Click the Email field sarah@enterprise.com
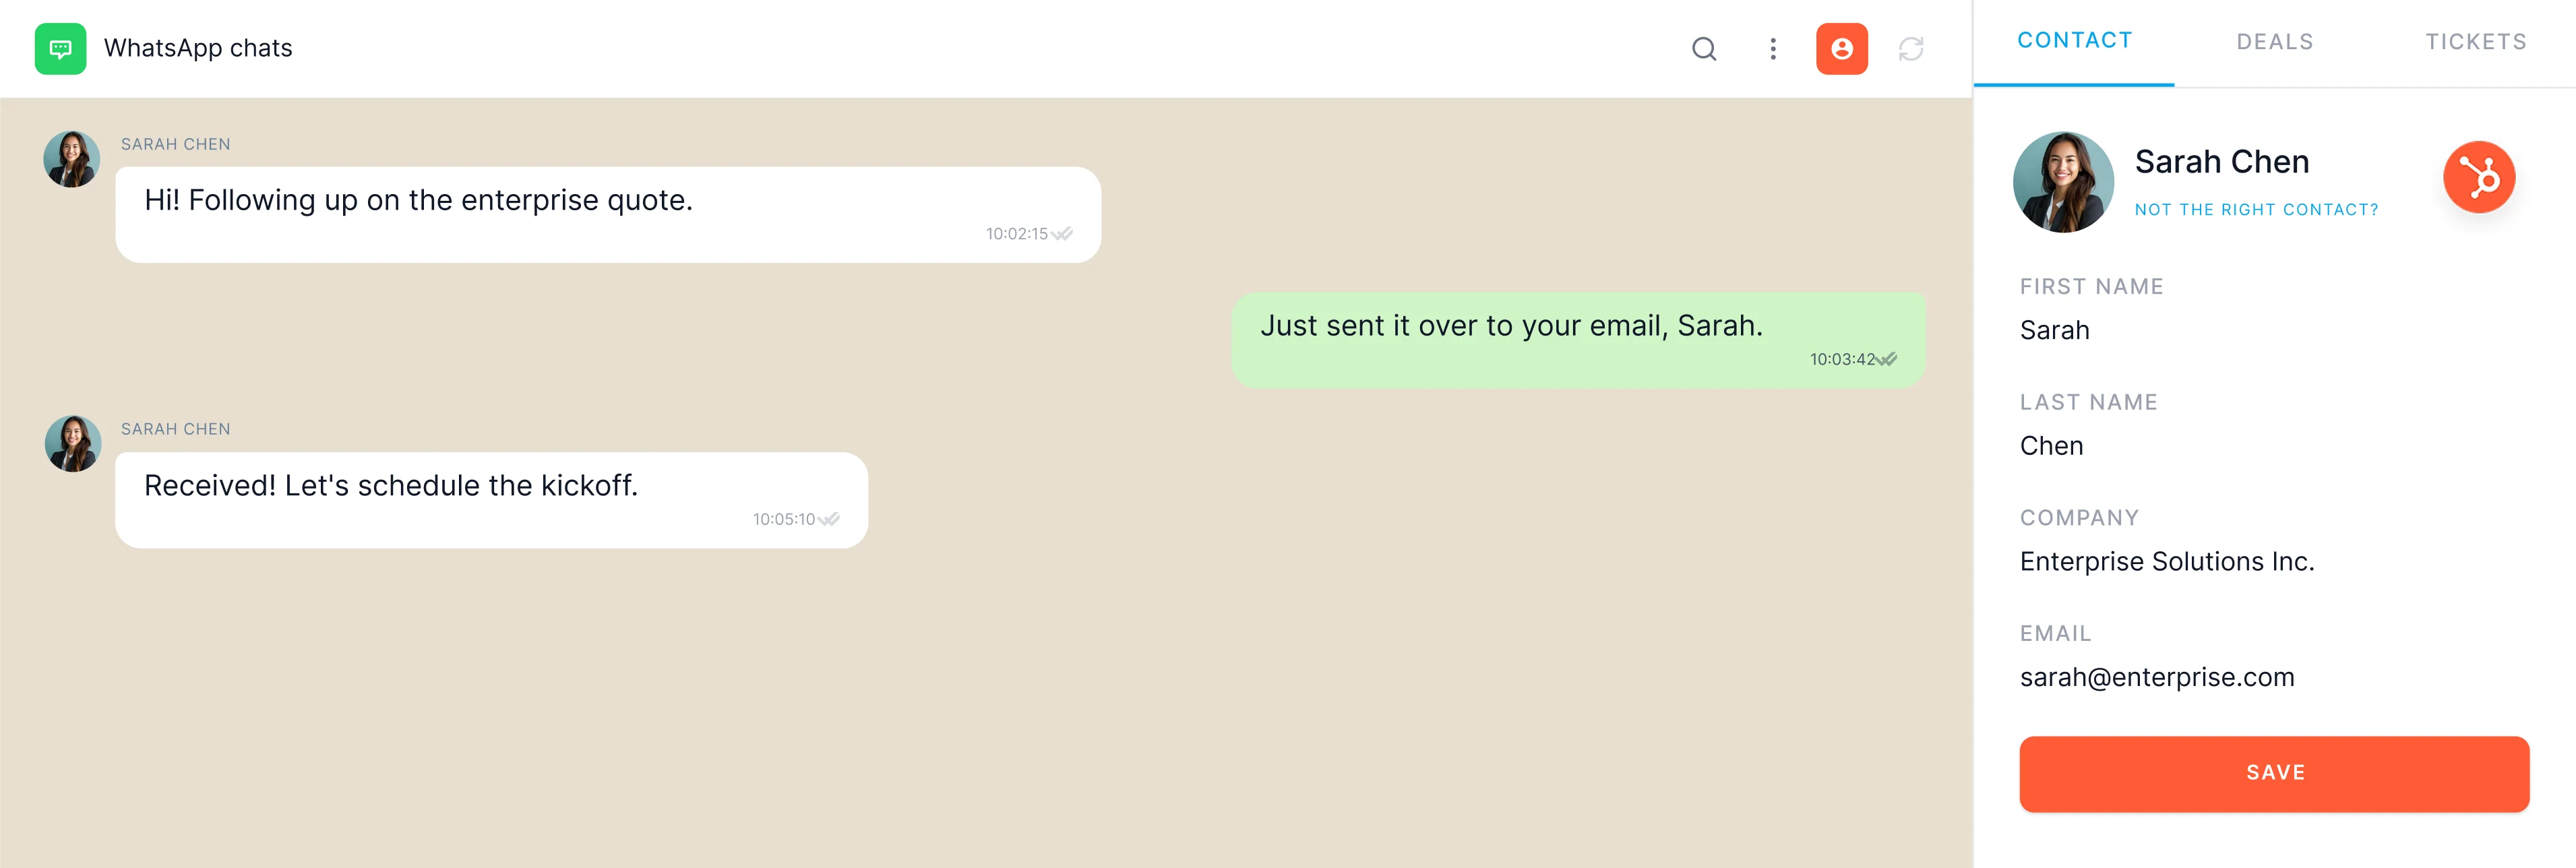 (x=2156, y=677)
